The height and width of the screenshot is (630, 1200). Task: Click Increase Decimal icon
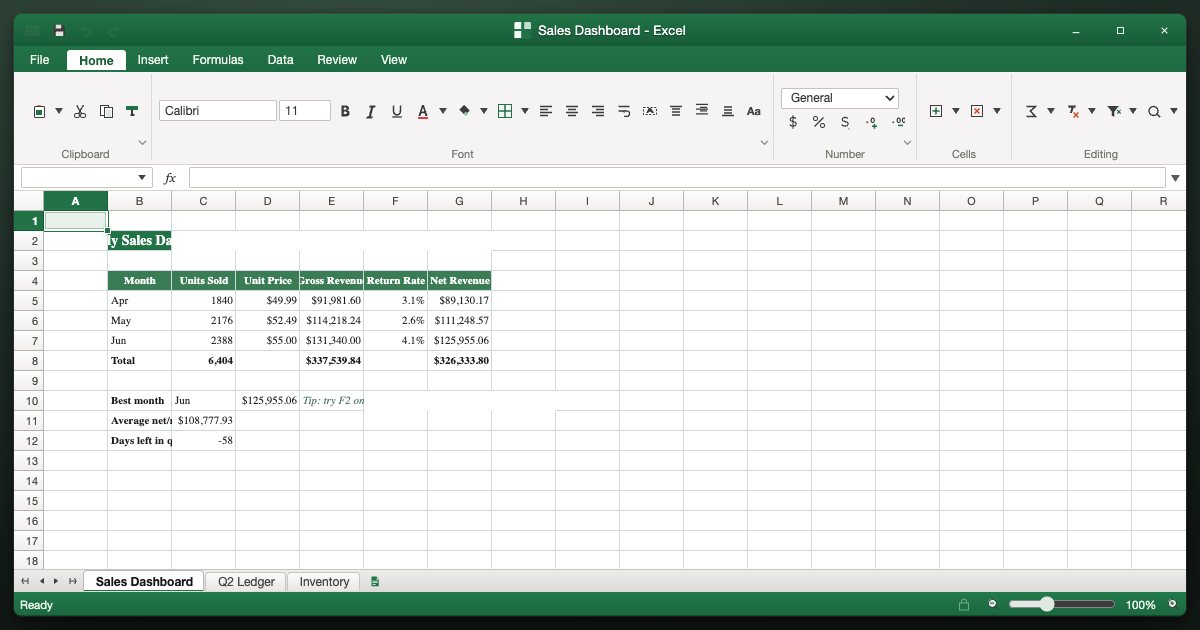tap(871, 122)
